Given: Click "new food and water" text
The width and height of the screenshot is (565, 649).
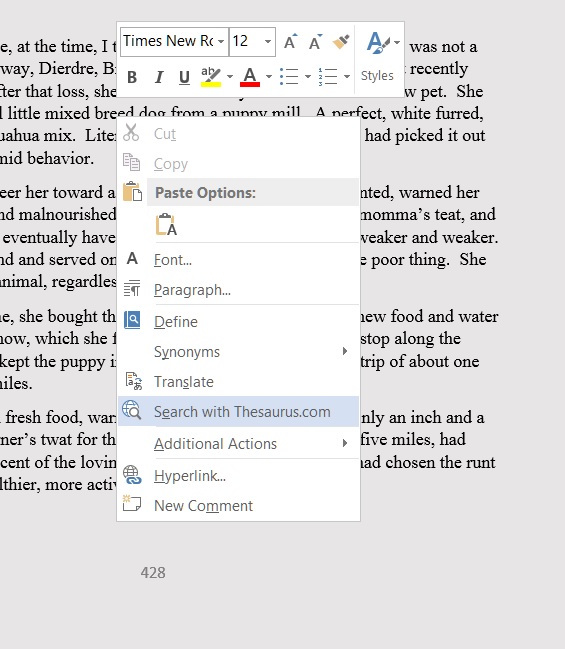Looking at the screenshot, I should 429,316.
